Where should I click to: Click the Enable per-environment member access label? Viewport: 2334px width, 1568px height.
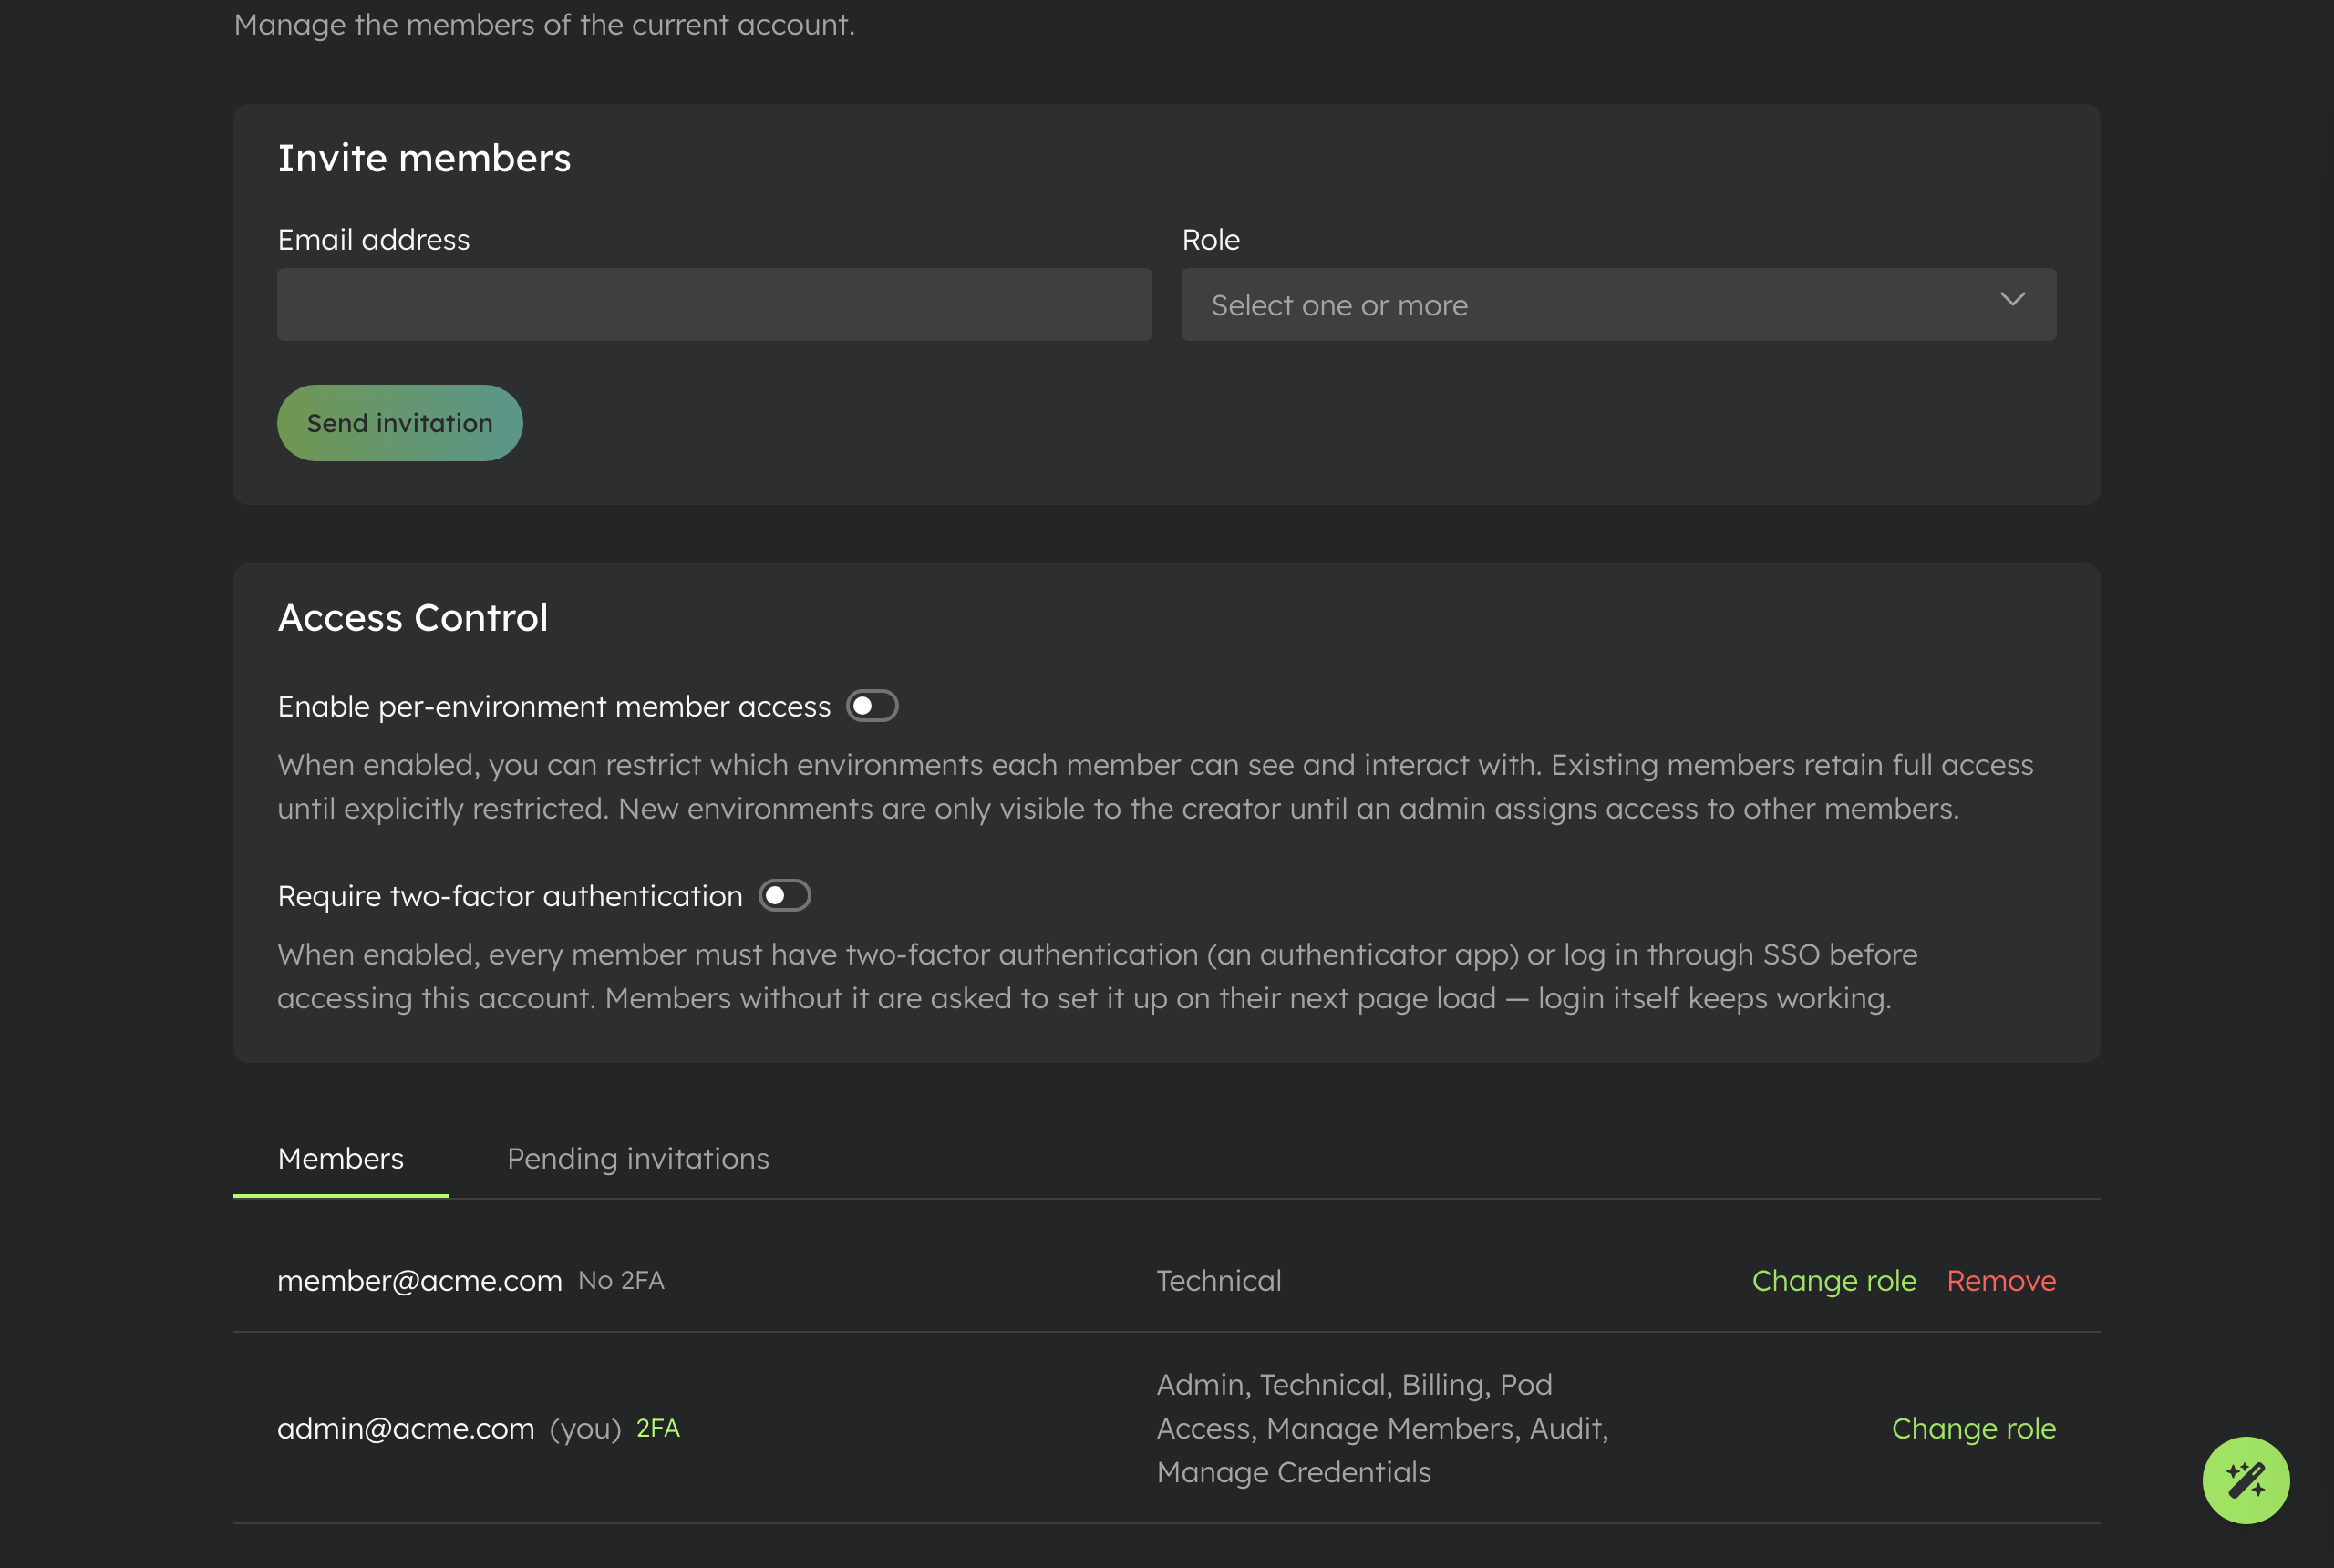pos(554,707)
